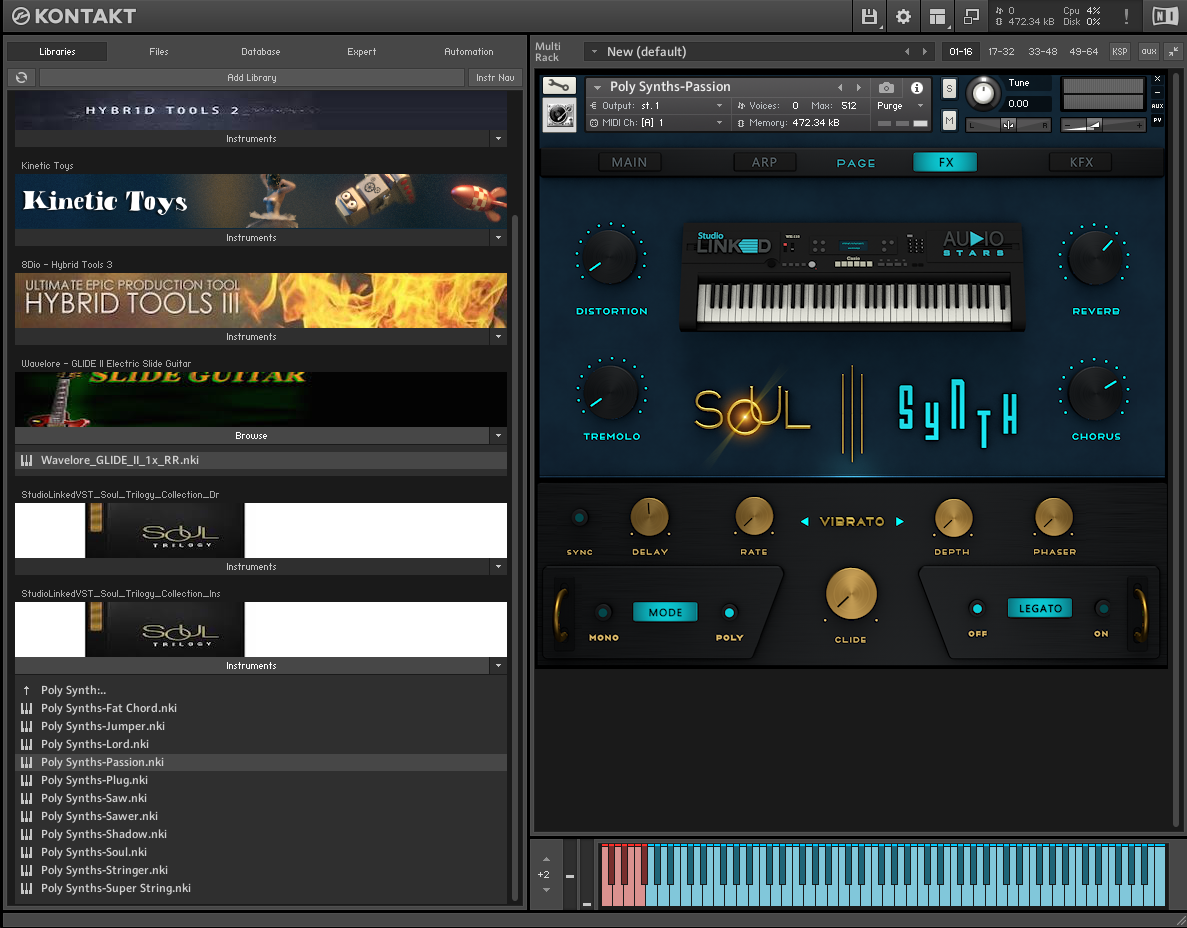Open Slide Guitar Browse dropdown arrow
This screenshot has width=1187, height=928.
click(498, 436)
